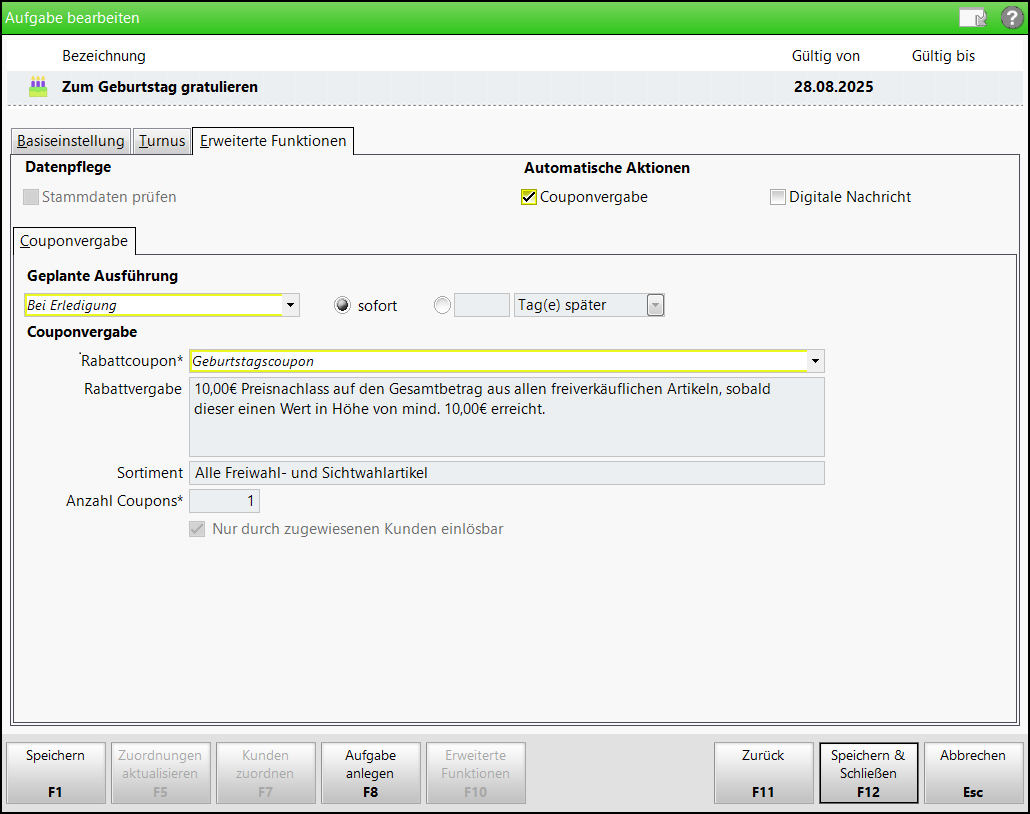The height and width of the screenshot is (814, 1030).
Task: Open the Rabattcoupon dropdown list
Action: coord(816,361)
